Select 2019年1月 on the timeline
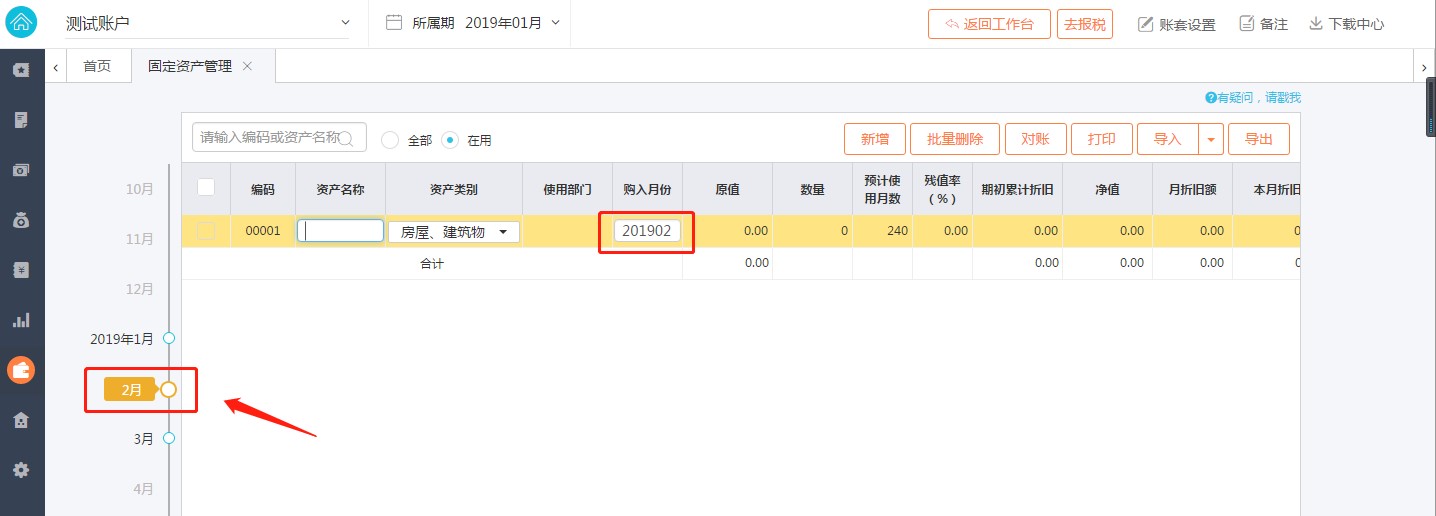The height and width of the screenshot is (516, 1436). point(122,339)
